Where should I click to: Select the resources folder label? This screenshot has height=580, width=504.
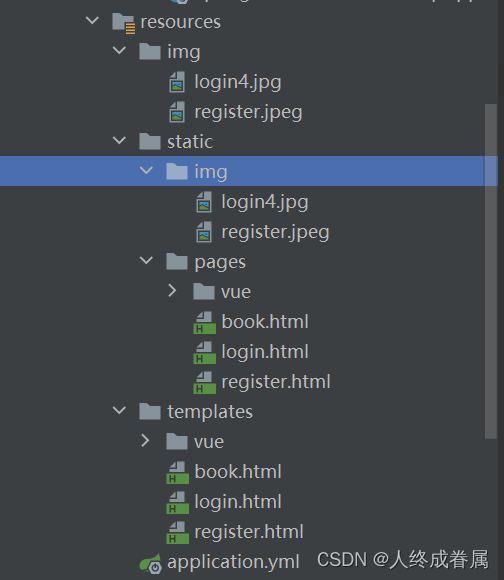point(180,22)
